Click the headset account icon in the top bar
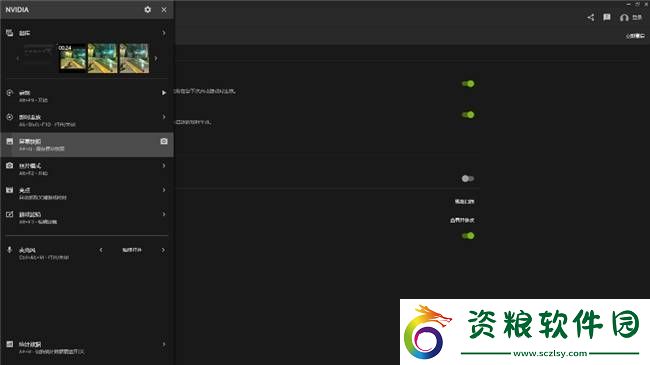 pyautogui.click(x=624, y=17)
